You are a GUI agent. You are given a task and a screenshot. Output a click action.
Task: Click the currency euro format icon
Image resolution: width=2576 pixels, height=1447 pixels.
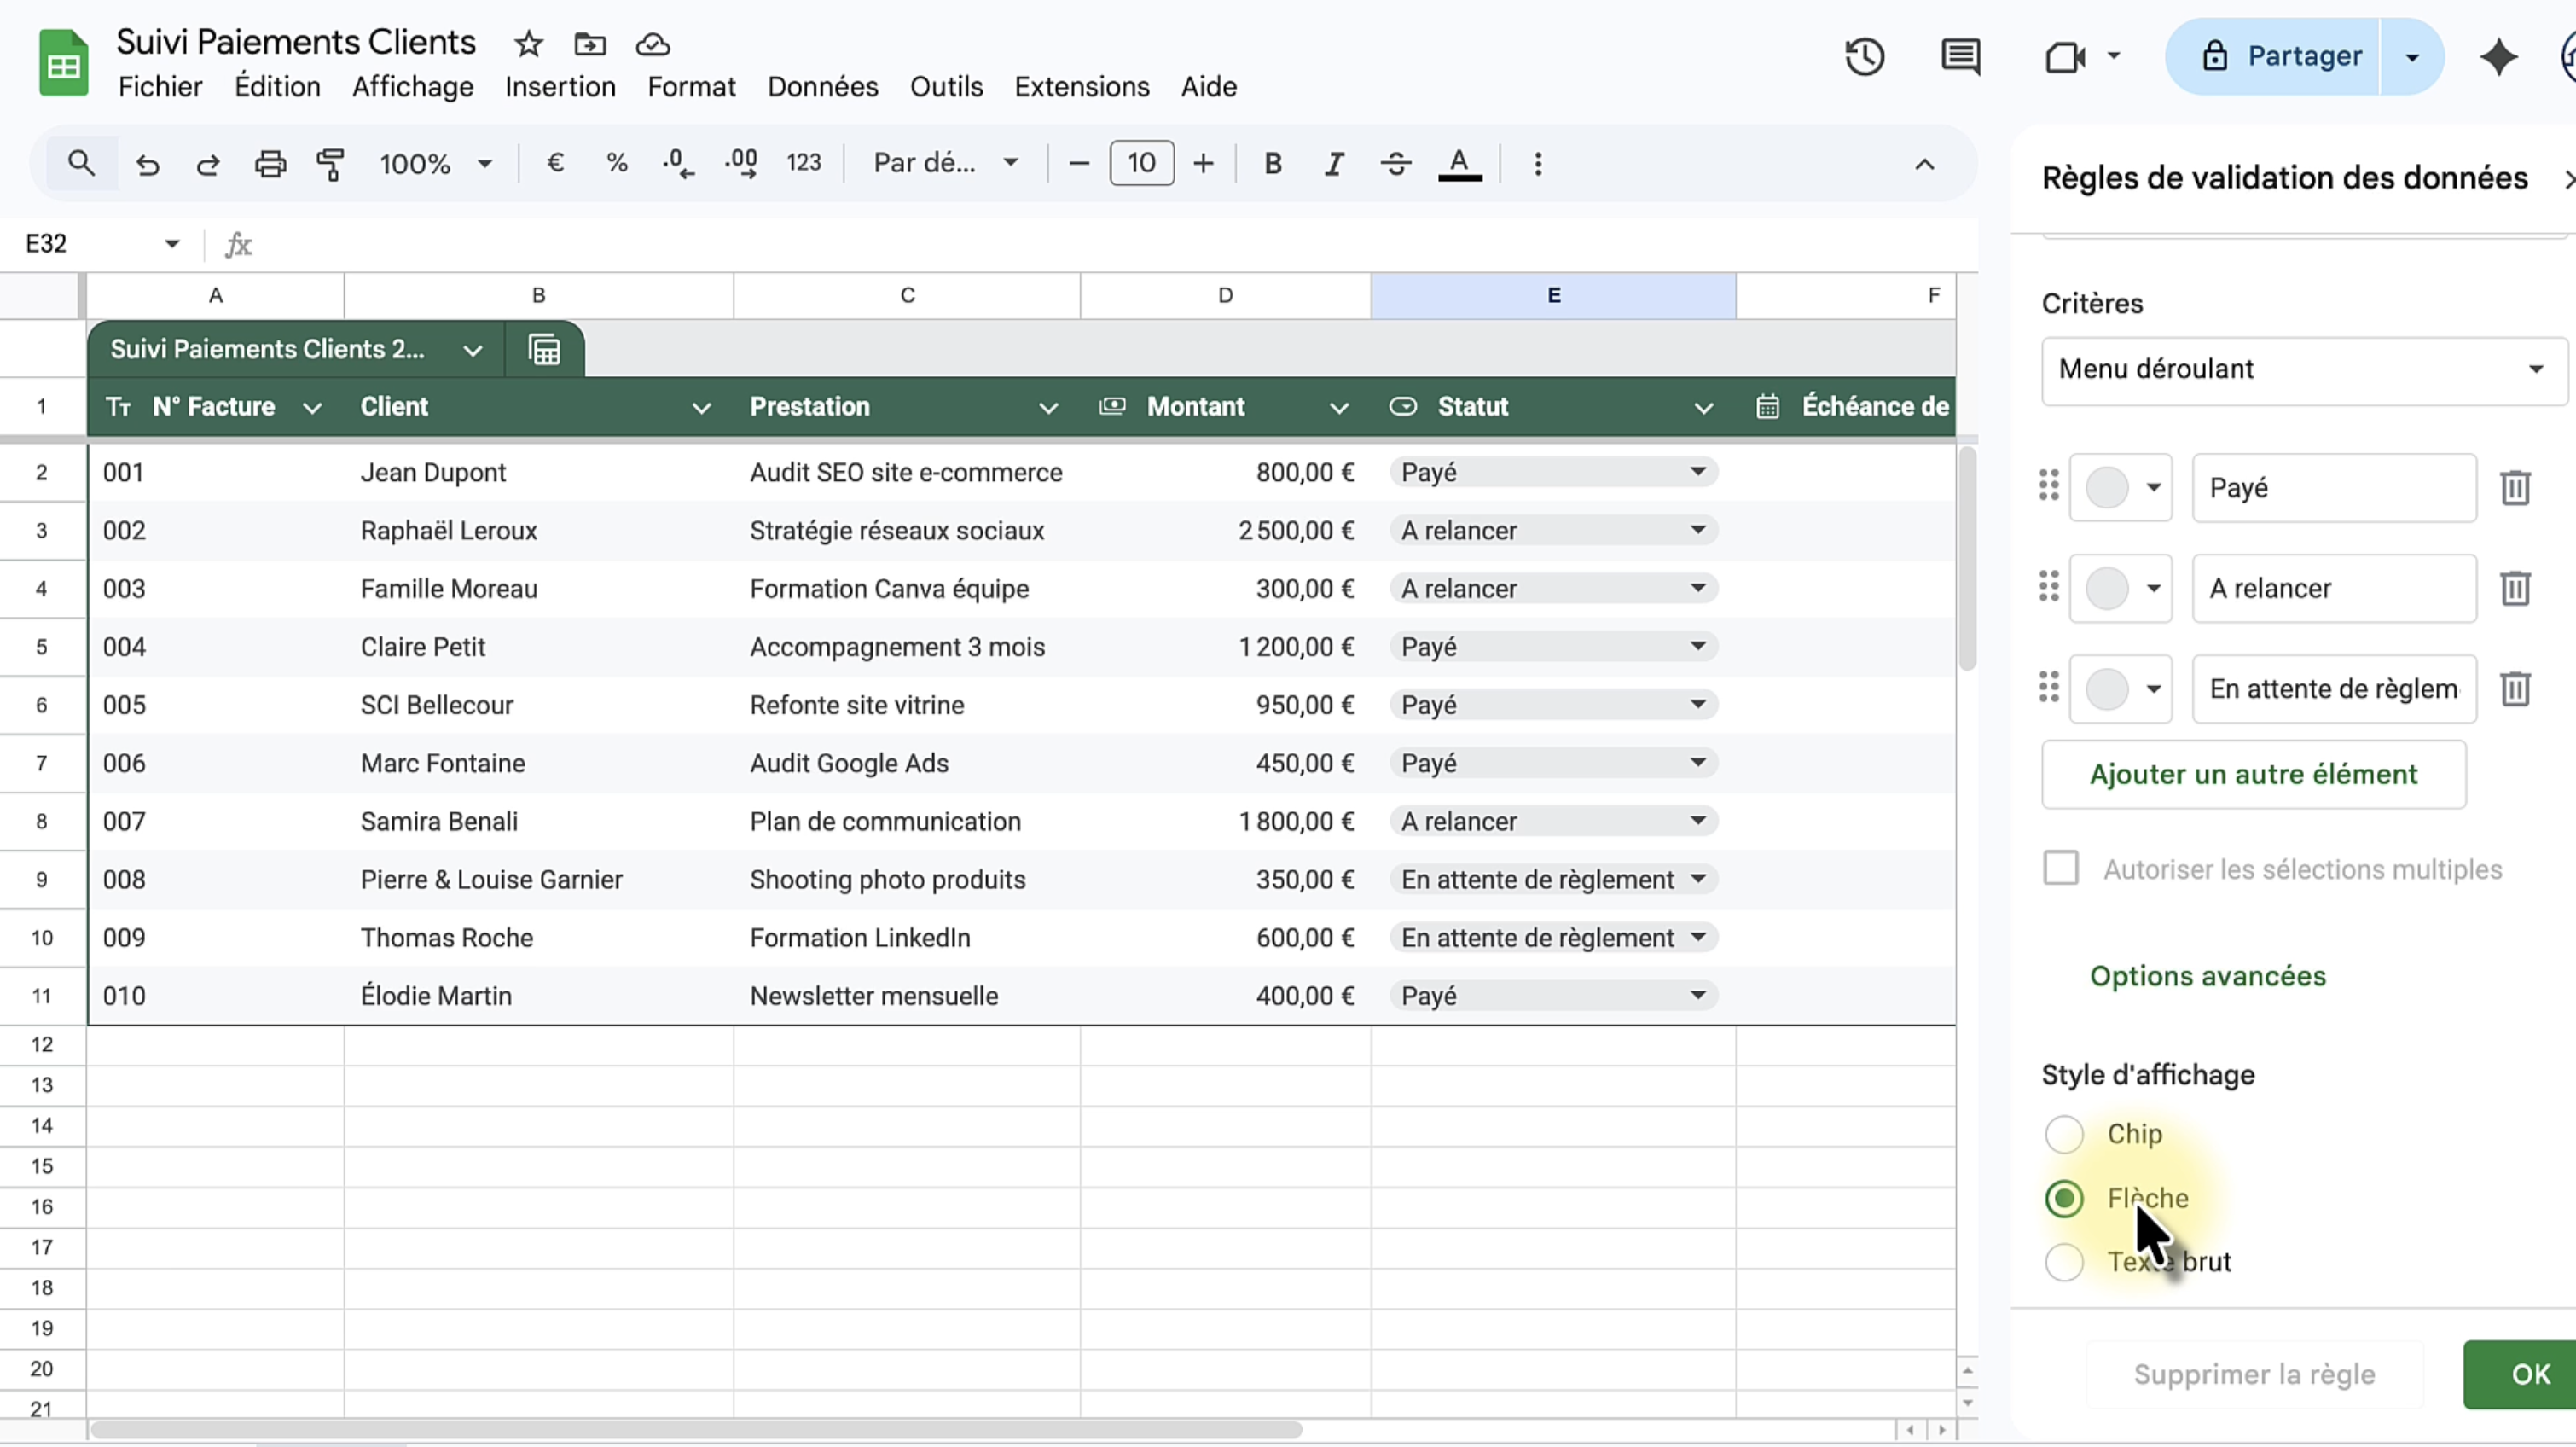pyautogui.click(x=555, y=164)
